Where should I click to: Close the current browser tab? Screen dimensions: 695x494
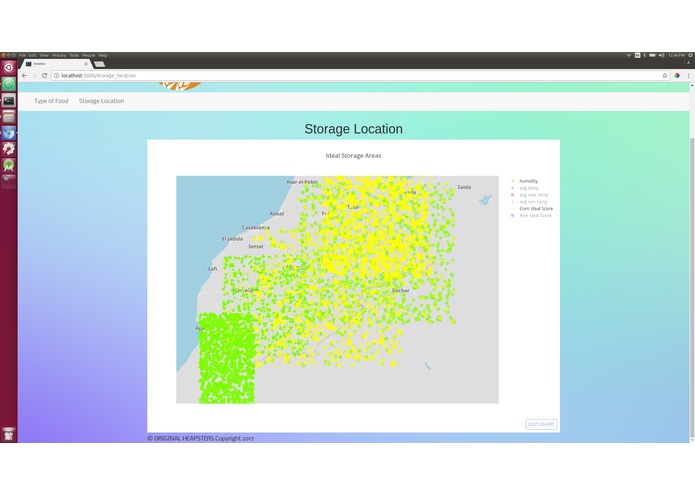[x=86, y=64]
